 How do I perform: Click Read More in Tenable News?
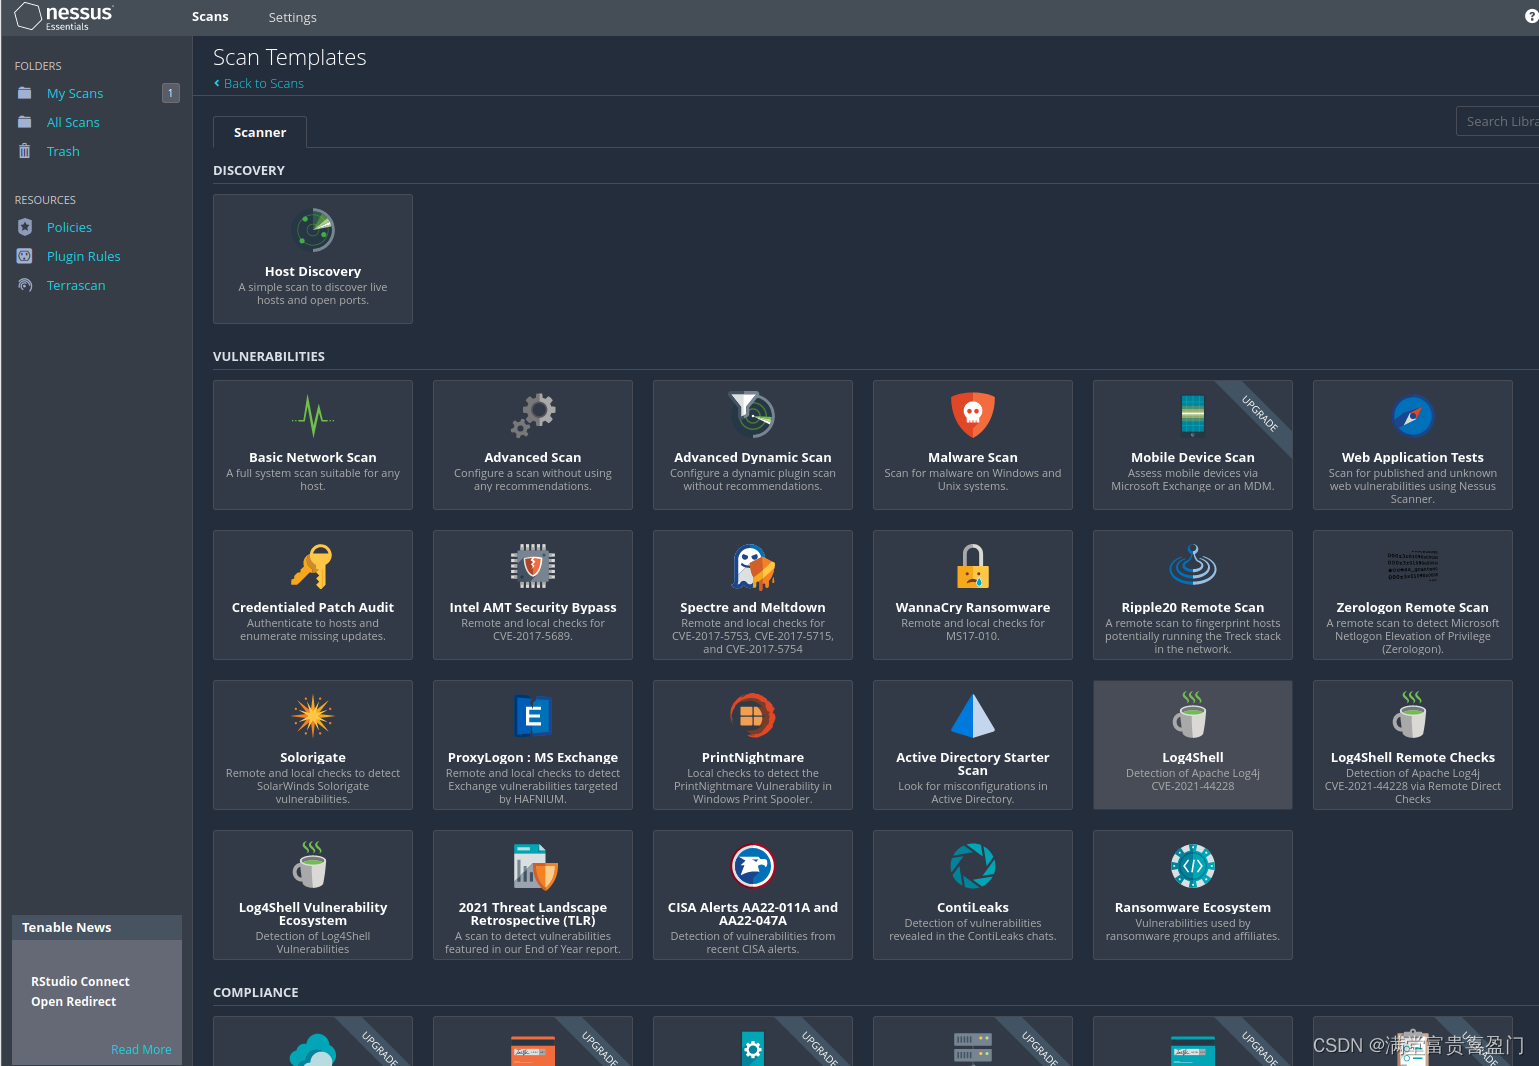pos(141,1049)
